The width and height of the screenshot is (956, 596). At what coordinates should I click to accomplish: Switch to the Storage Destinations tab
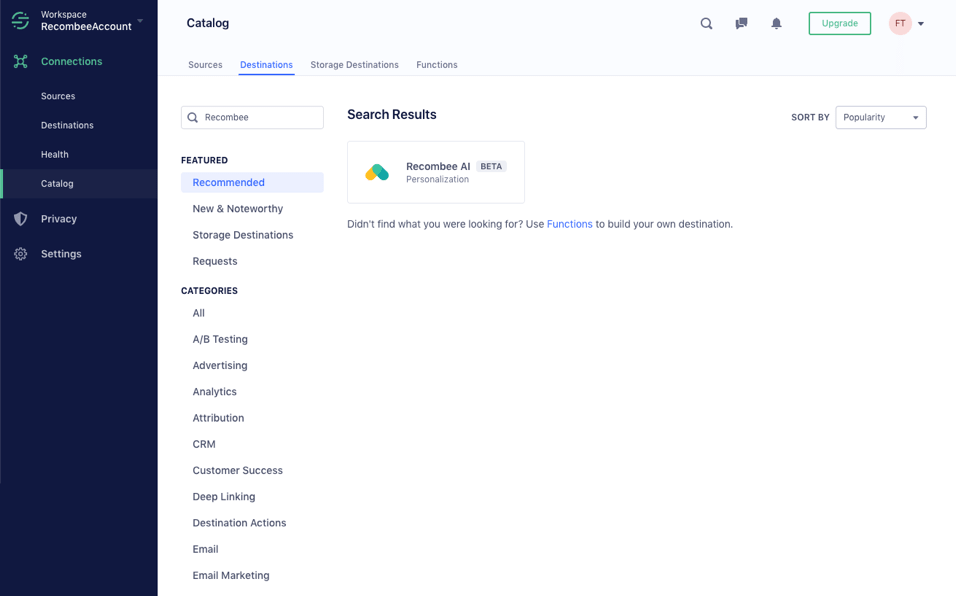click(354, 65)
